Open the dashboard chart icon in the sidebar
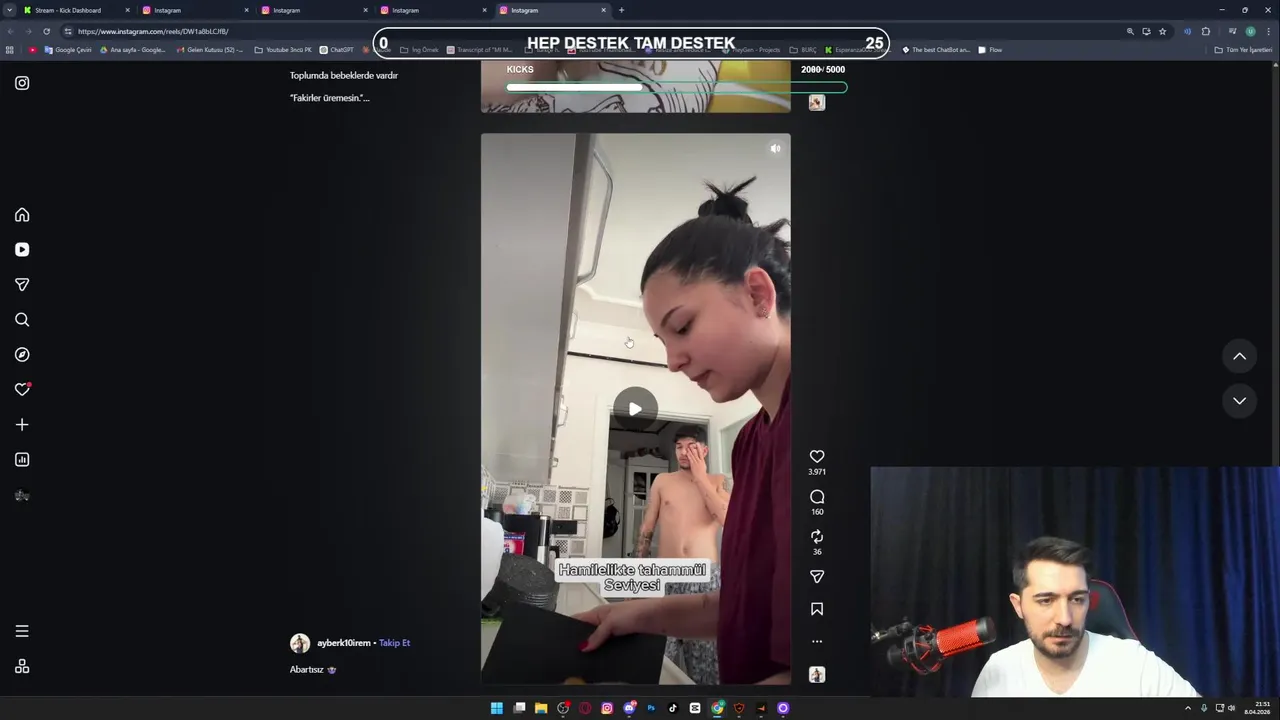The width and height of the screenshot is (1280, 720). click(22, 460)
